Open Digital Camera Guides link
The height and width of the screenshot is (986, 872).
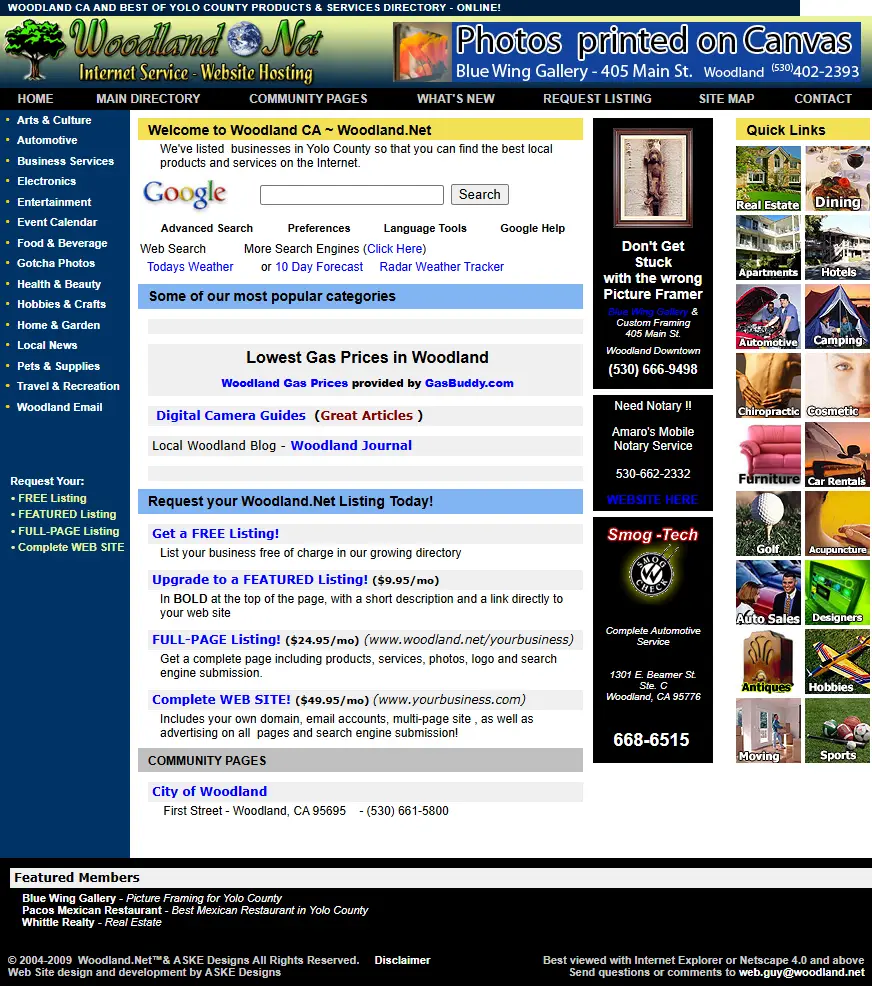tap(231, 416)
